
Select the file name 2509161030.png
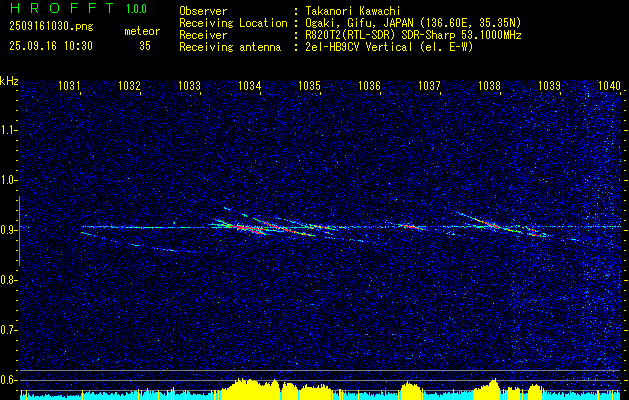point(51,26)
